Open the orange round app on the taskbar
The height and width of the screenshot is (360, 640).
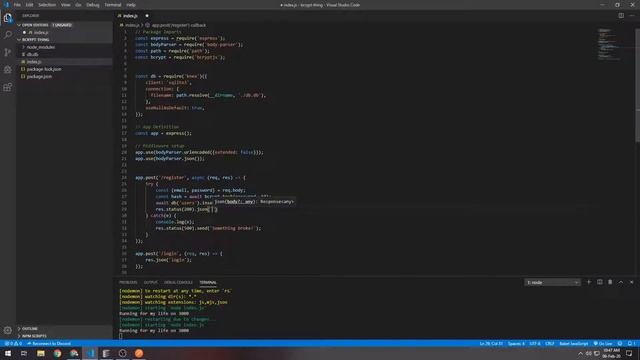[x=139, y=353]
